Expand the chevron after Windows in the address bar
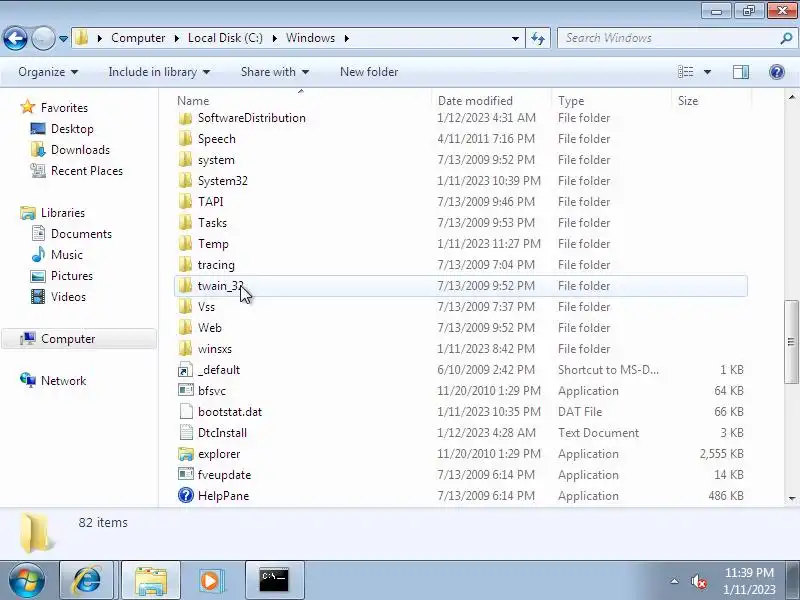This screenshot has height=600, width=800. click(x=347, y=38)
